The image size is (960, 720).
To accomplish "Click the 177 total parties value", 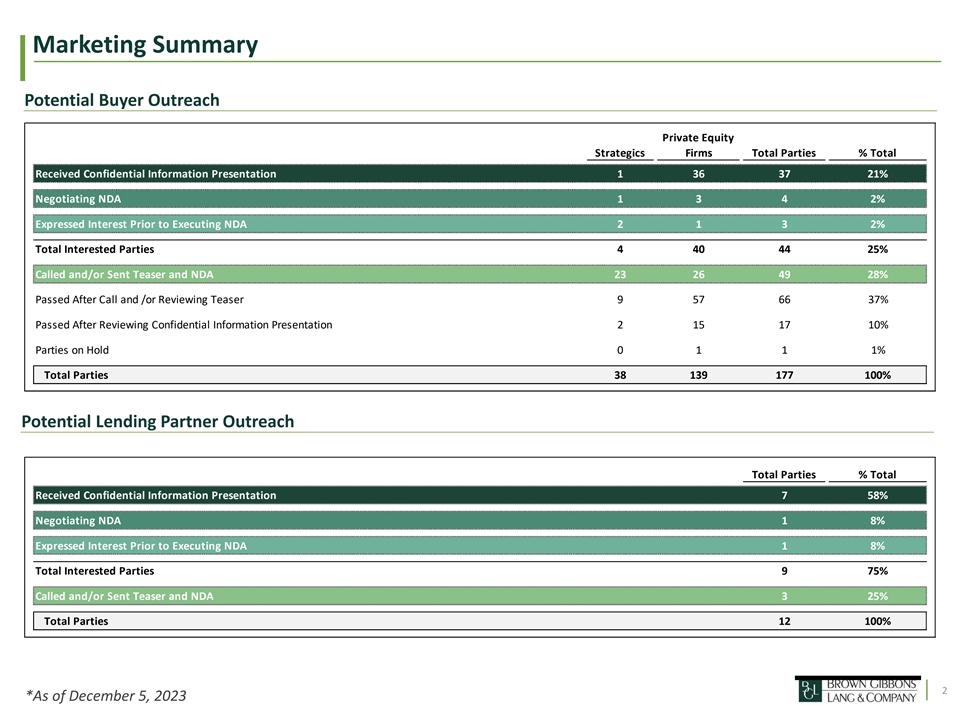I will (784, 375).
